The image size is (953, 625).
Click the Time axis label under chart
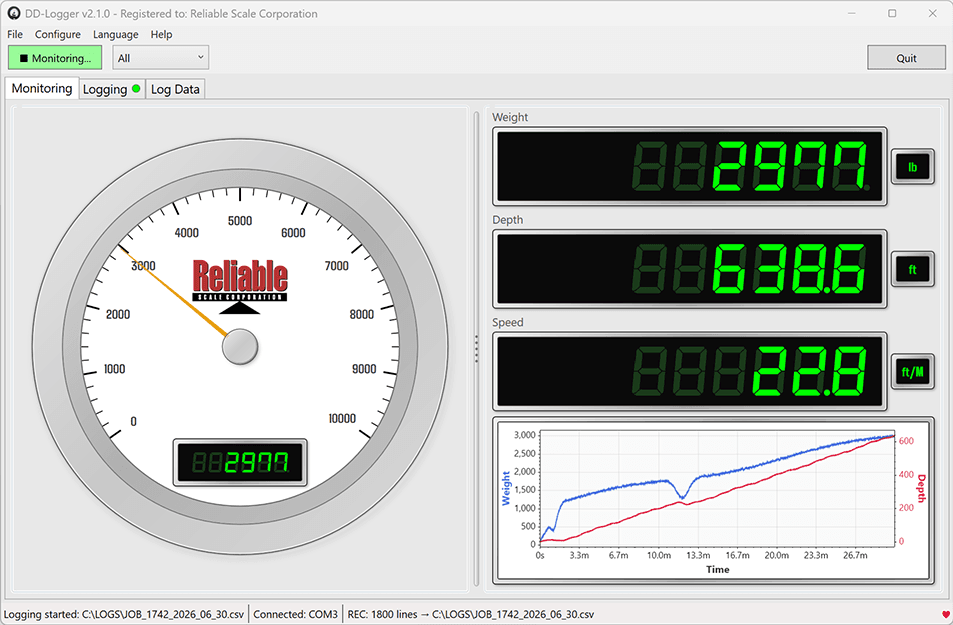pos(718,570)
